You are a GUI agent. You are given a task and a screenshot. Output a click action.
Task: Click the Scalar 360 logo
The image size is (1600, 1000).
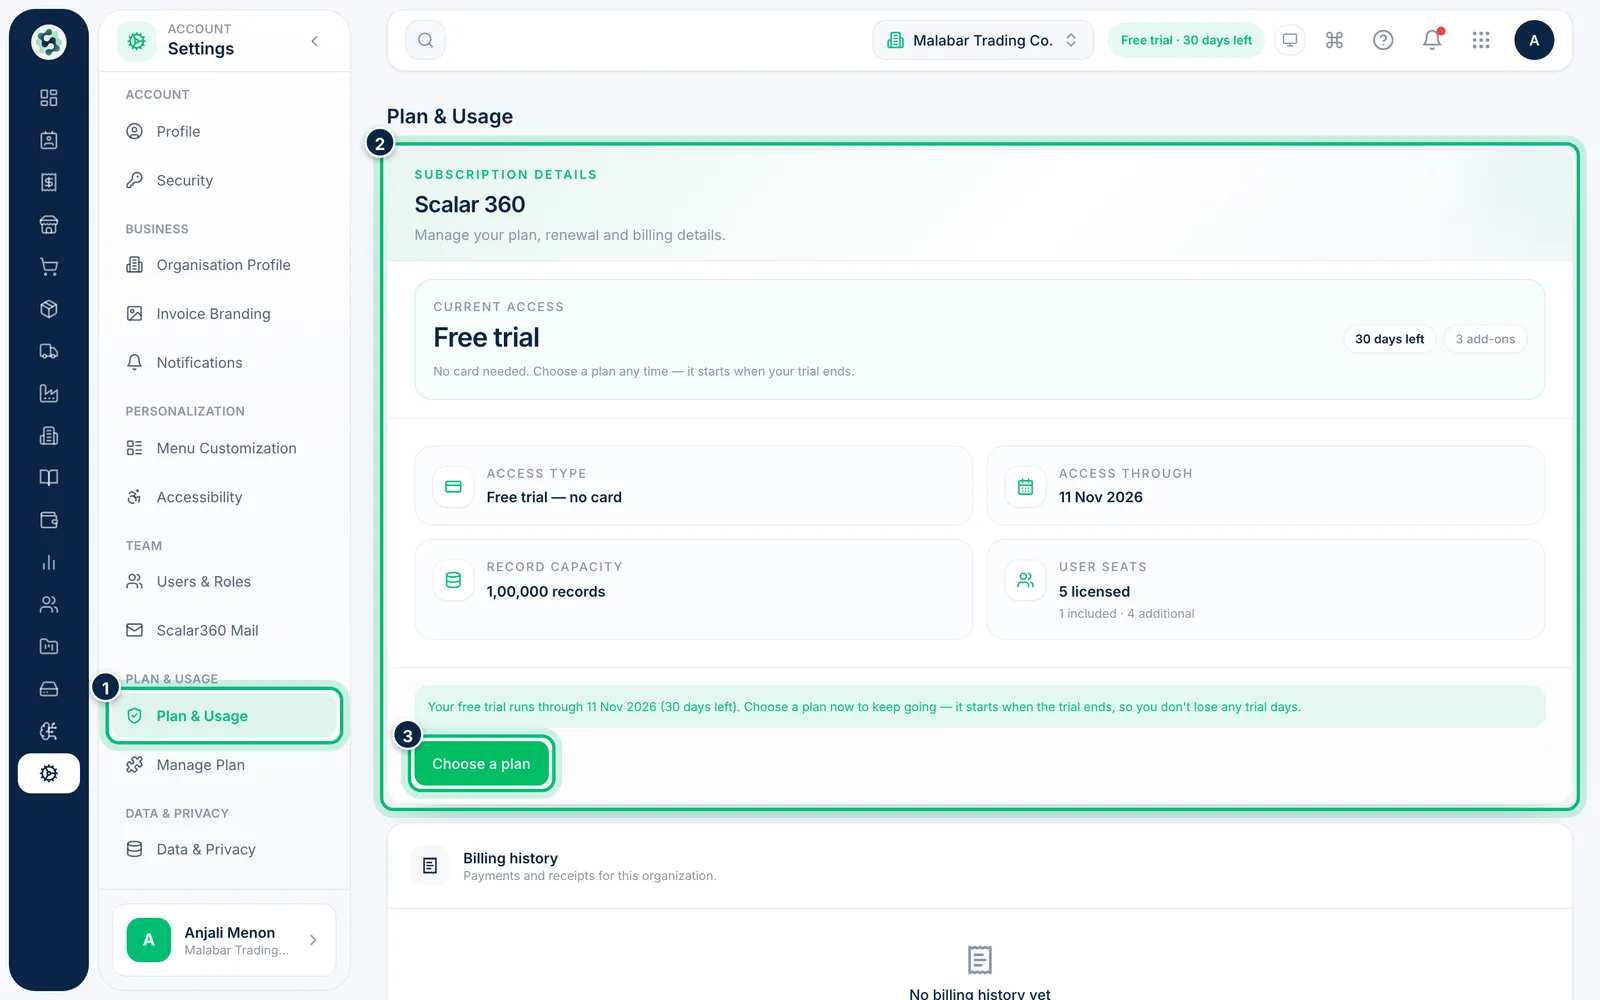(x=48, y=42)
